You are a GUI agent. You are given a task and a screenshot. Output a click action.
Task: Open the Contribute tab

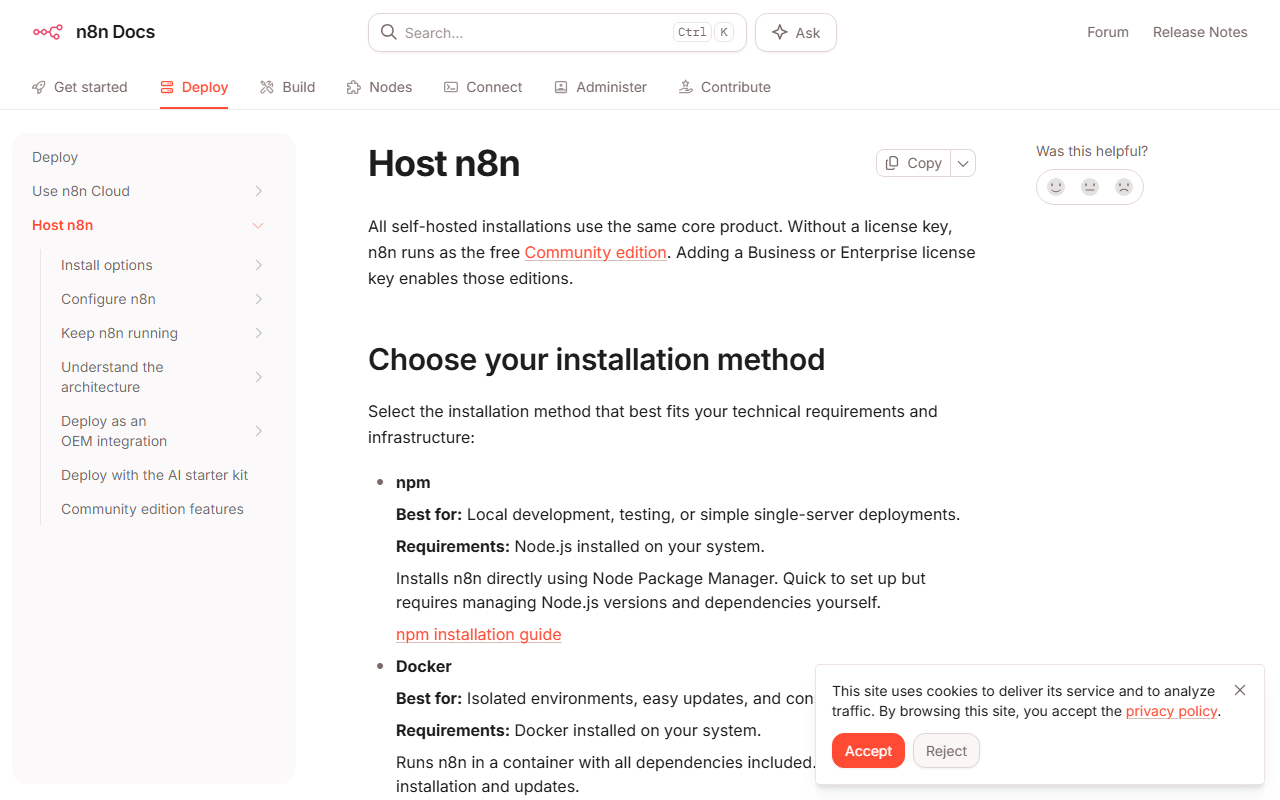click(725, 87)
